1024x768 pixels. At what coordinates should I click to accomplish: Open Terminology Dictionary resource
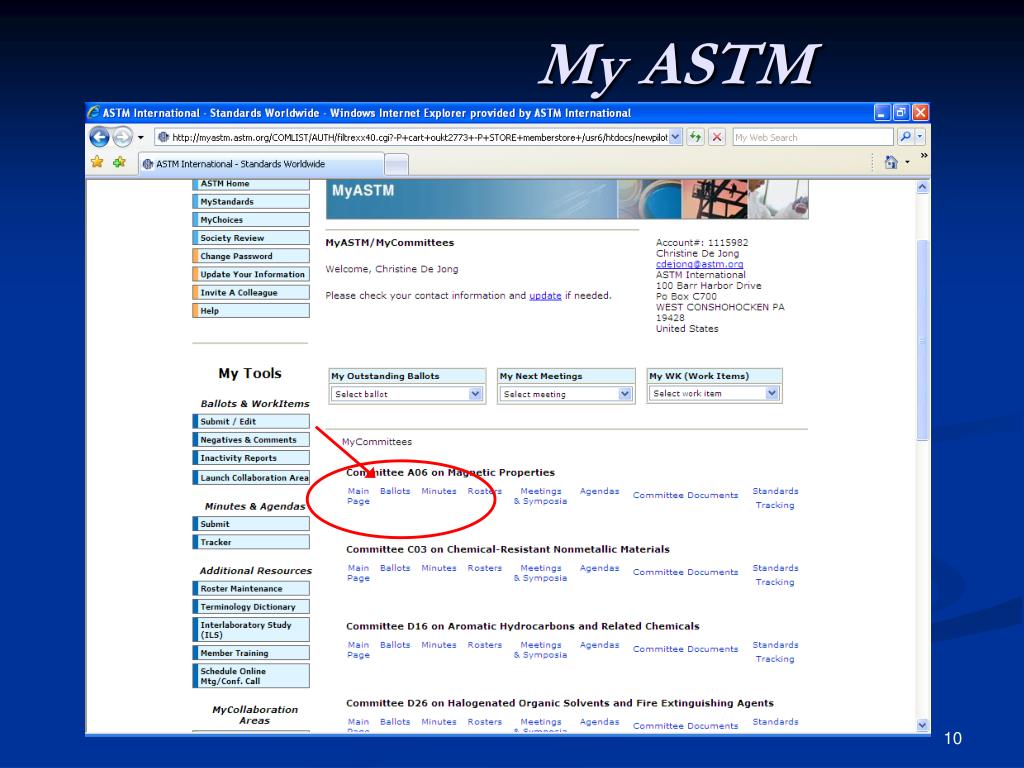tap(251, 607)
